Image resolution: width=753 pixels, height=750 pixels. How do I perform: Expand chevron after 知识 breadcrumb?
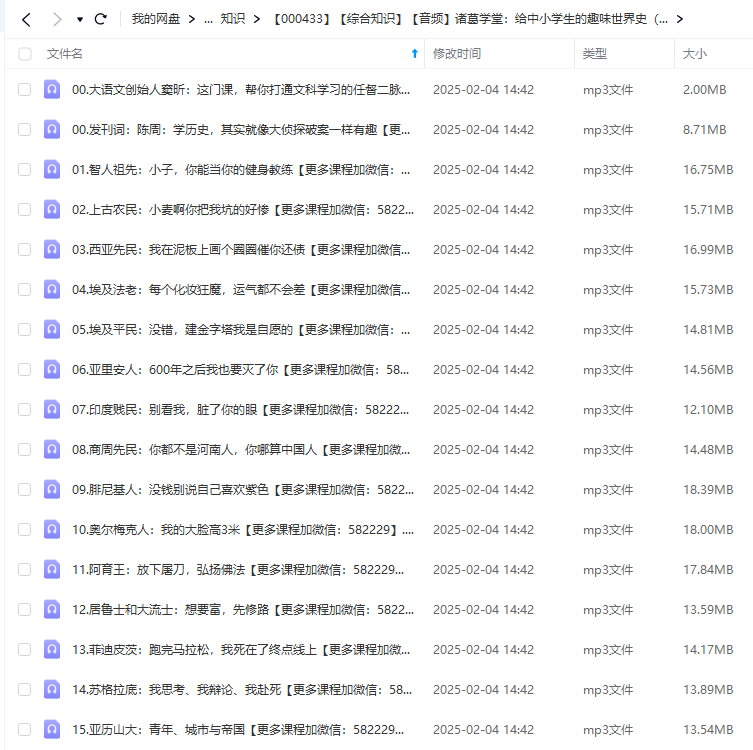[257, 19]
